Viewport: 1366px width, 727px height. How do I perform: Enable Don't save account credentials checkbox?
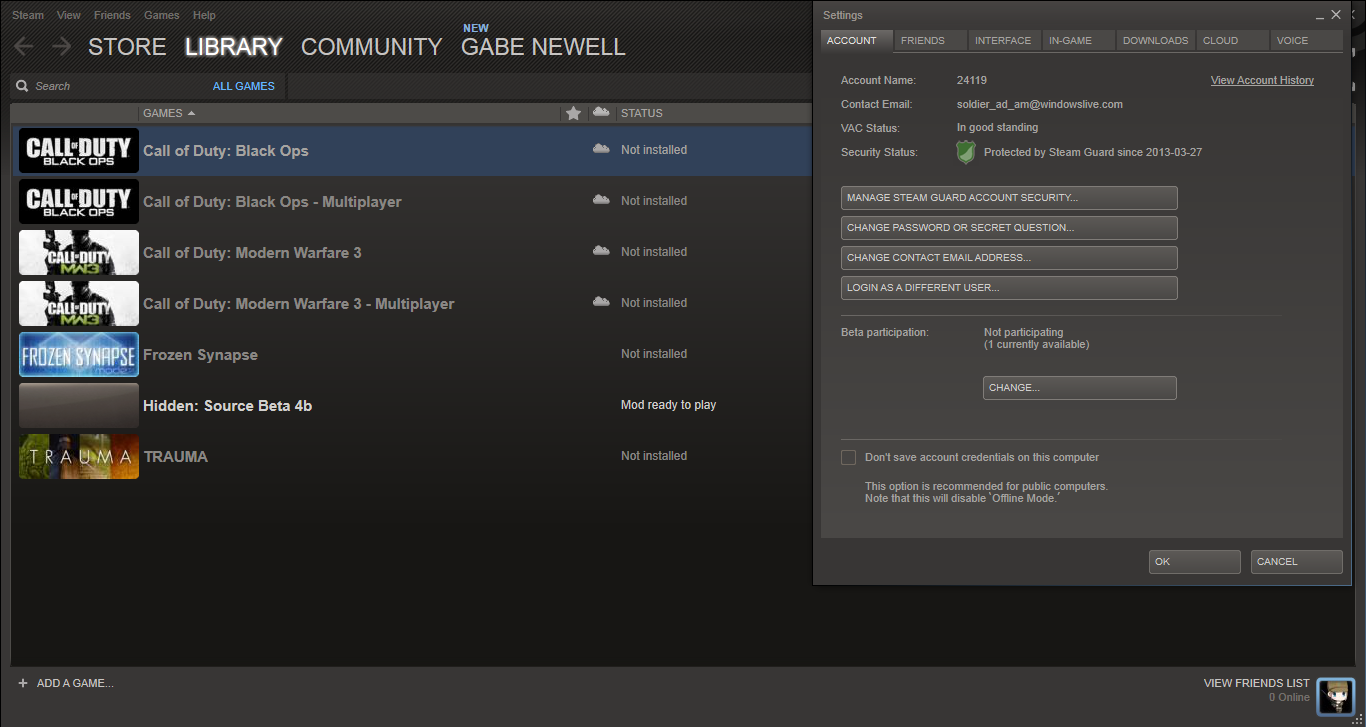[849, 457]
